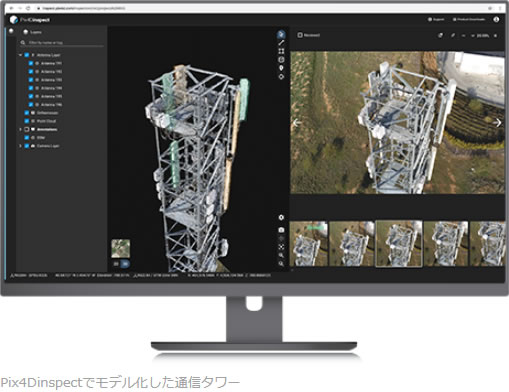Open the Support link
509x392 pixels.
point(436,19)
